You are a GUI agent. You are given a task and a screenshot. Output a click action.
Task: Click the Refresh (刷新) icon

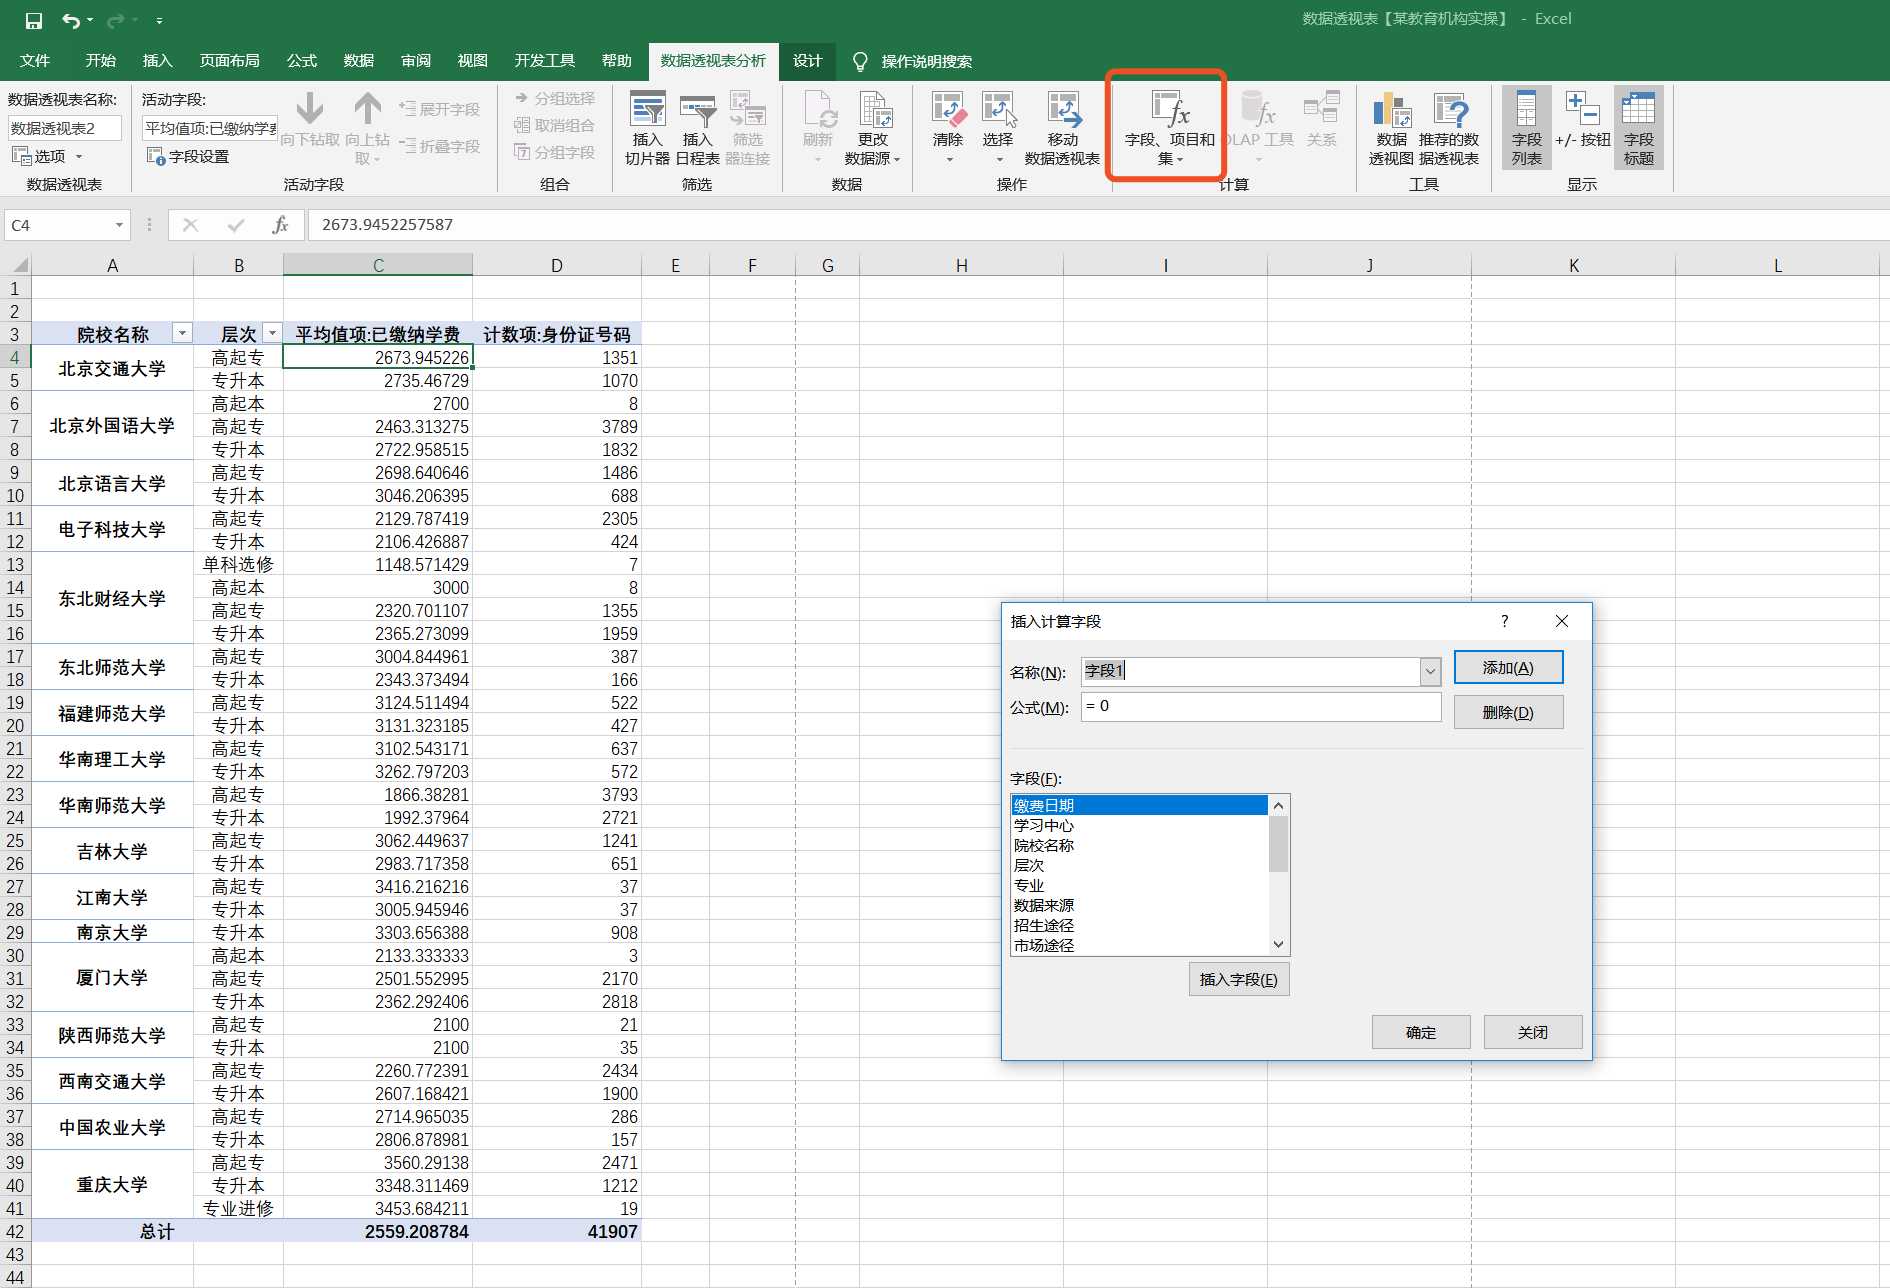coord(818,125)
